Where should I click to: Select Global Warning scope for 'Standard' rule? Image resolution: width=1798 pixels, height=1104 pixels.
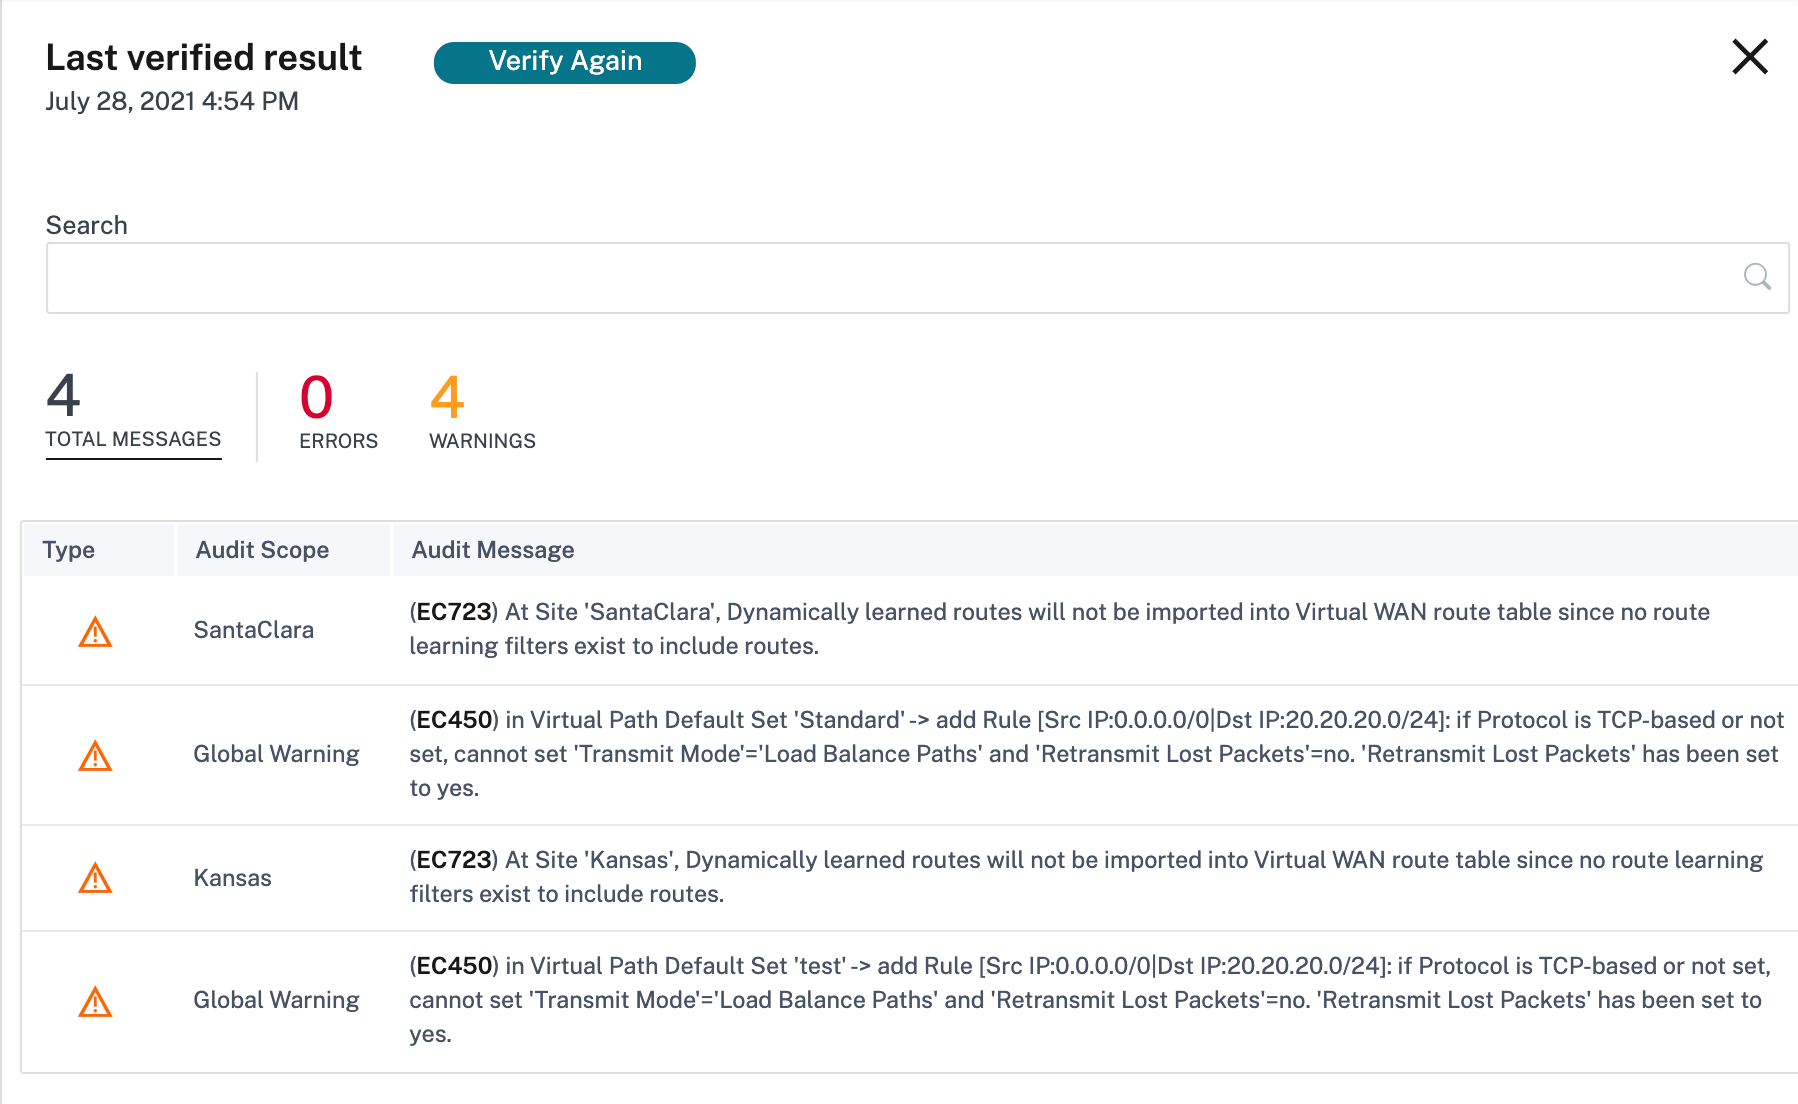pyautogui.click(x=276, y=754)
